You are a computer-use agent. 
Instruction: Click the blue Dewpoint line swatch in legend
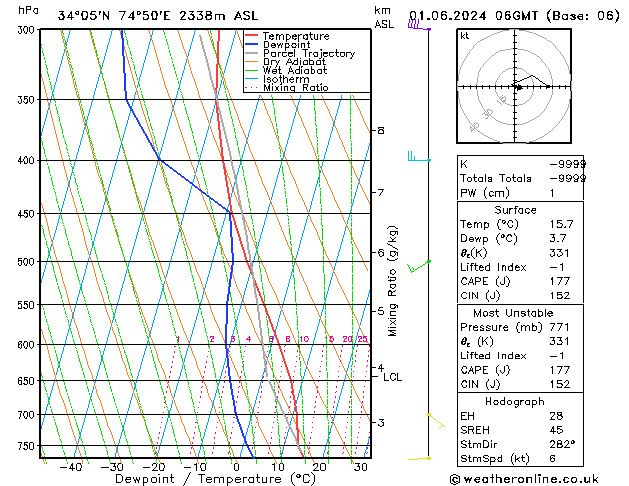point(251,44)
